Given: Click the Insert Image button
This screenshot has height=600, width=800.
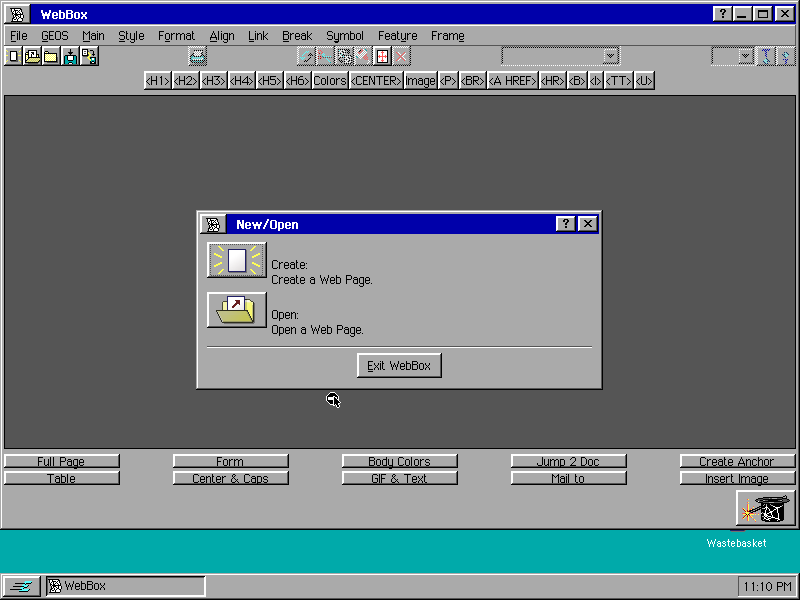Looking at the screenshot, I should tap(737, 478).
